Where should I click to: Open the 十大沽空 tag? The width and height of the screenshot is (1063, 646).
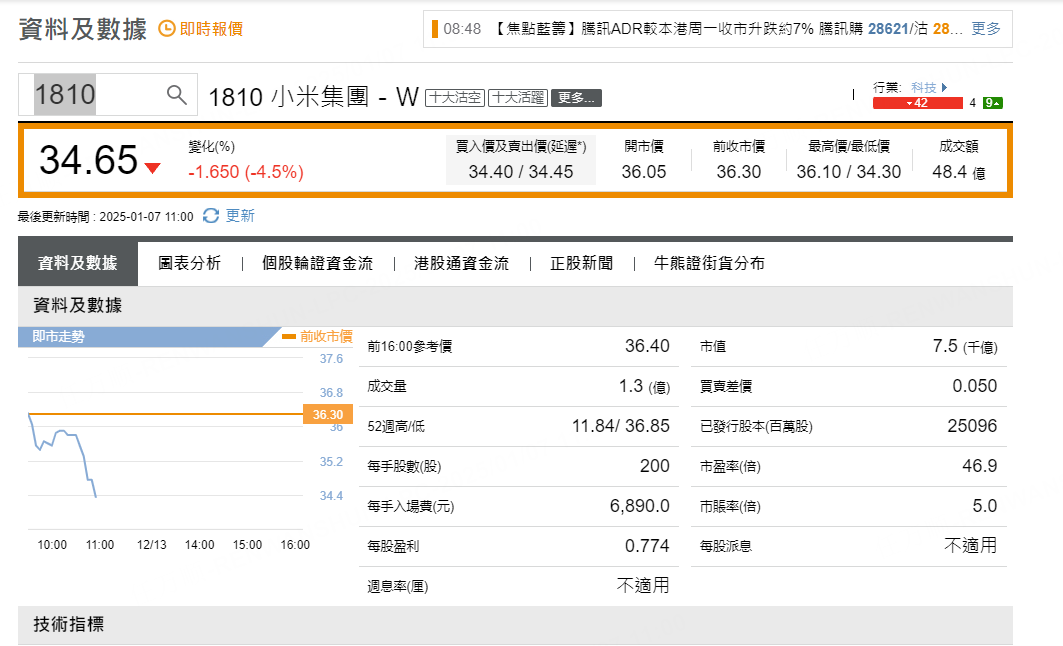[455, 98]
